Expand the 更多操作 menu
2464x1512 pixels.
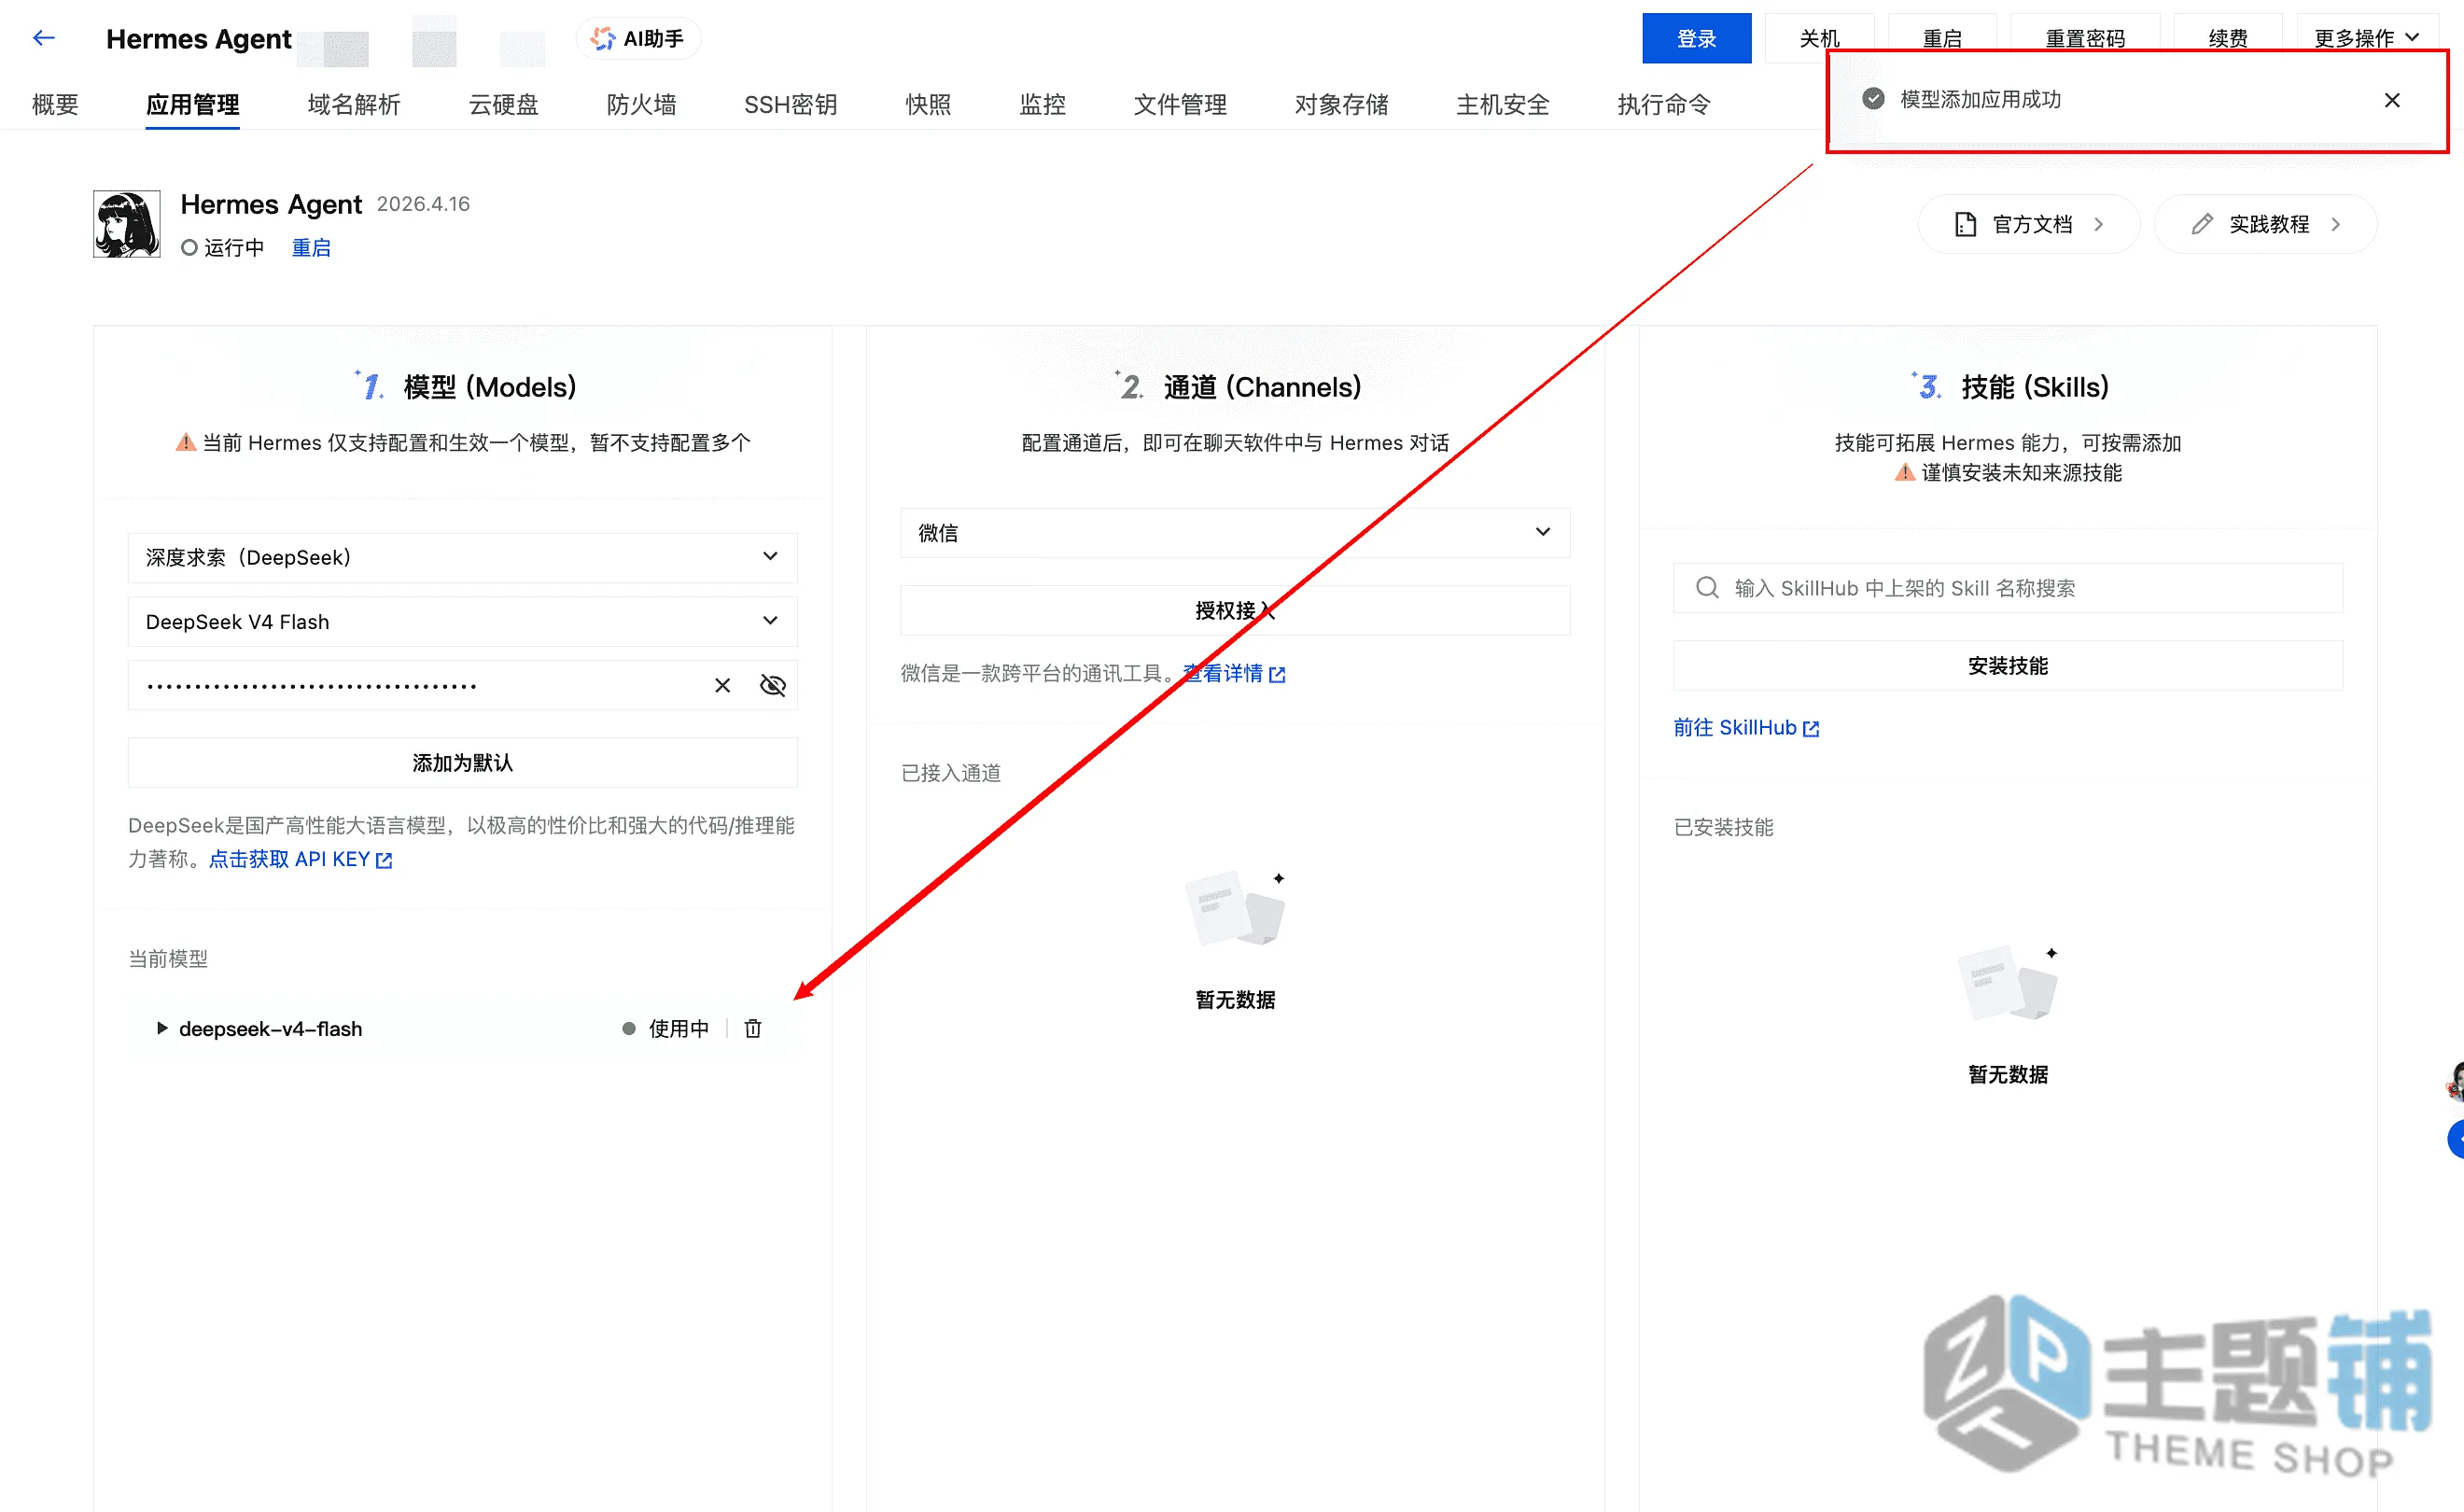point(2366,38)
